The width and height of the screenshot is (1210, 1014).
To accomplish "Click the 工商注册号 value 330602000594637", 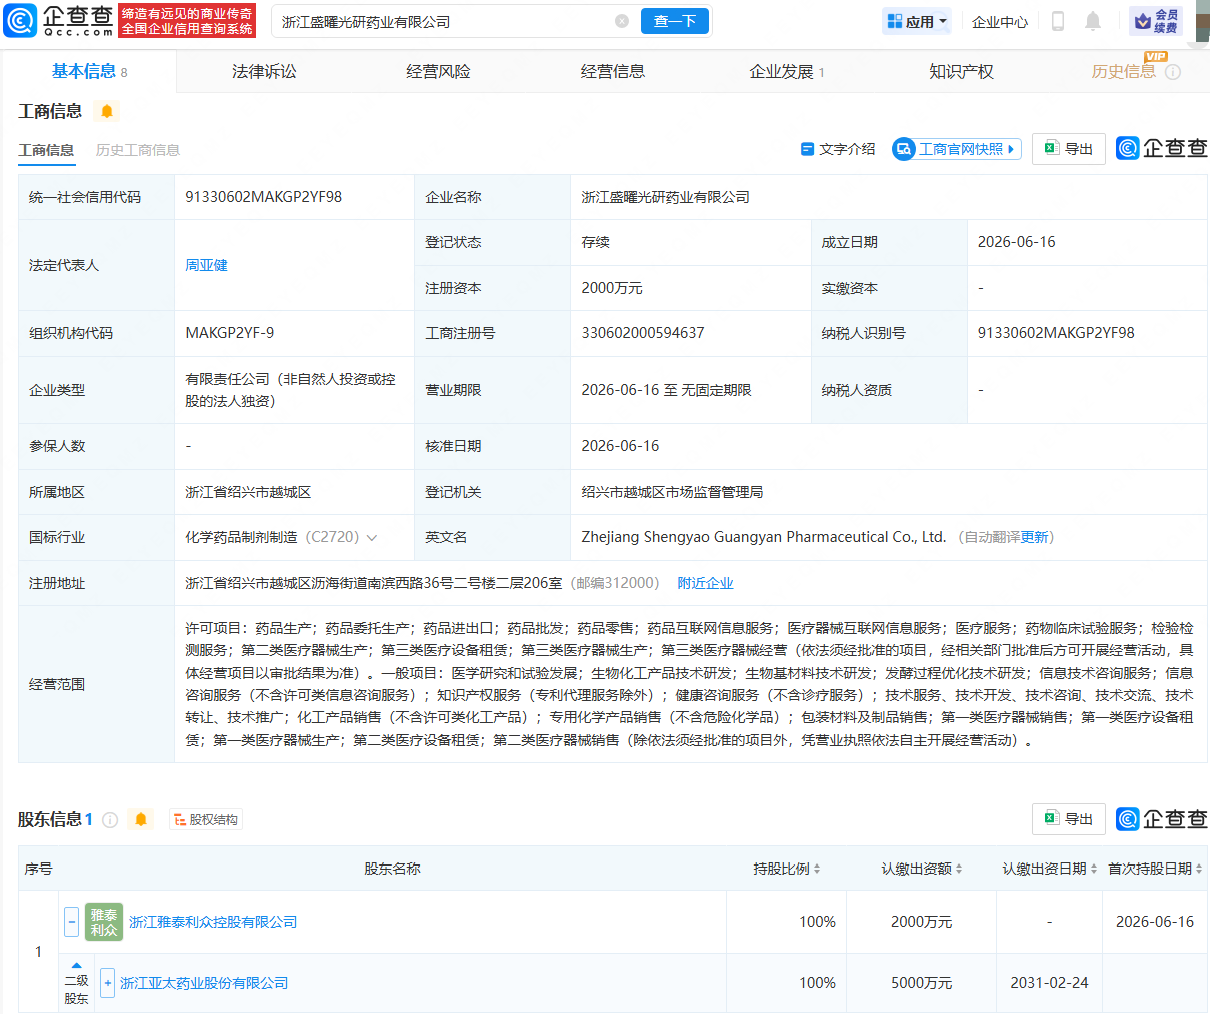I will pyautogui.click(x=643, y=333).
